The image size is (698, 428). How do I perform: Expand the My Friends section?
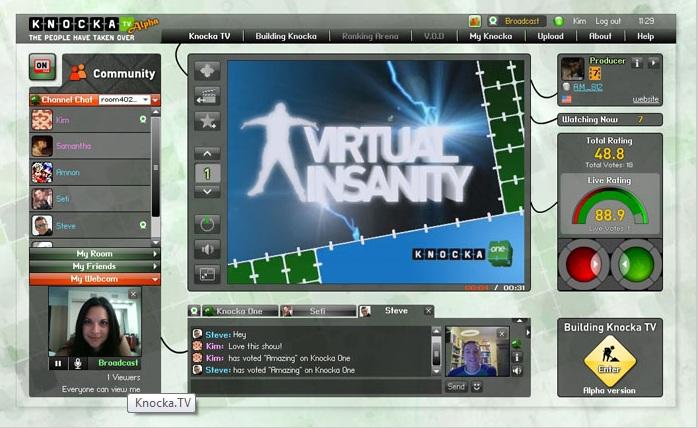tap(94, 266)
